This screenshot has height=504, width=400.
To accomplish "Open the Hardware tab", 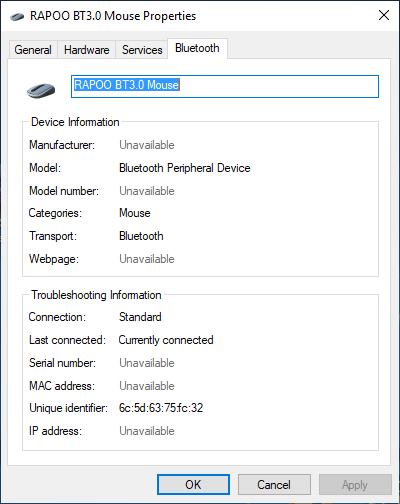I will click(x=87, y=50).
